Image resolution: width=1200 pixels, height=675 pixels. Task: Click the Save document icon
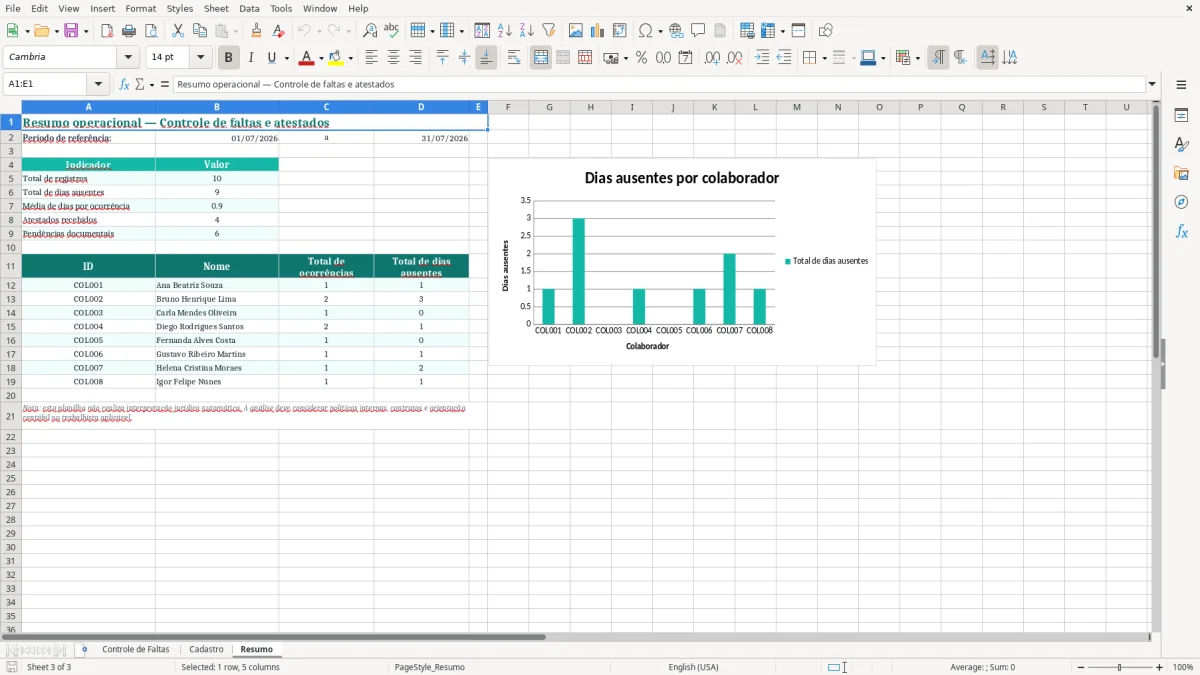pos(71,31)
